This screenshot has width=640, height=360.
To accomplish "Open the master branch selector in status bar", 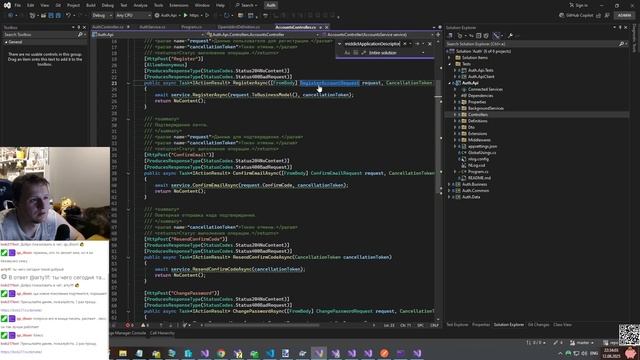I will point(582,342).
